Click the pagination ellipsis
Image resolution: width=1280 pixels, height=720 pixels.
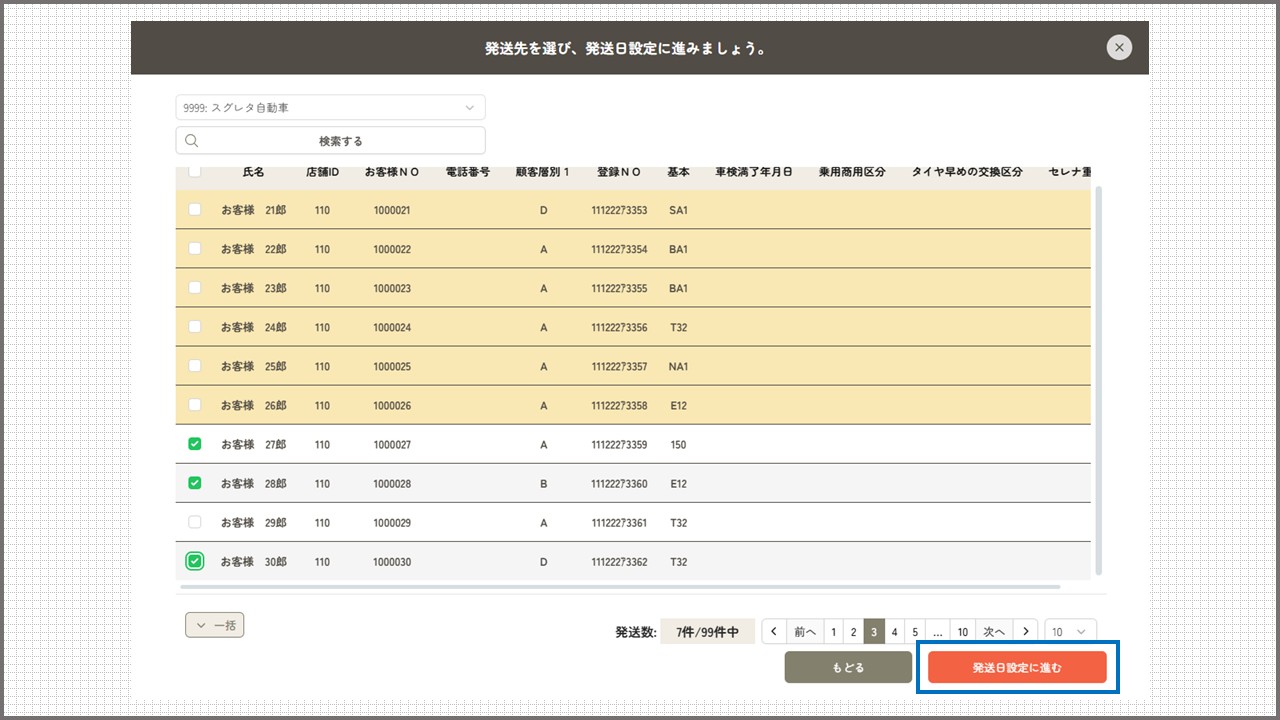coord(938,632)
